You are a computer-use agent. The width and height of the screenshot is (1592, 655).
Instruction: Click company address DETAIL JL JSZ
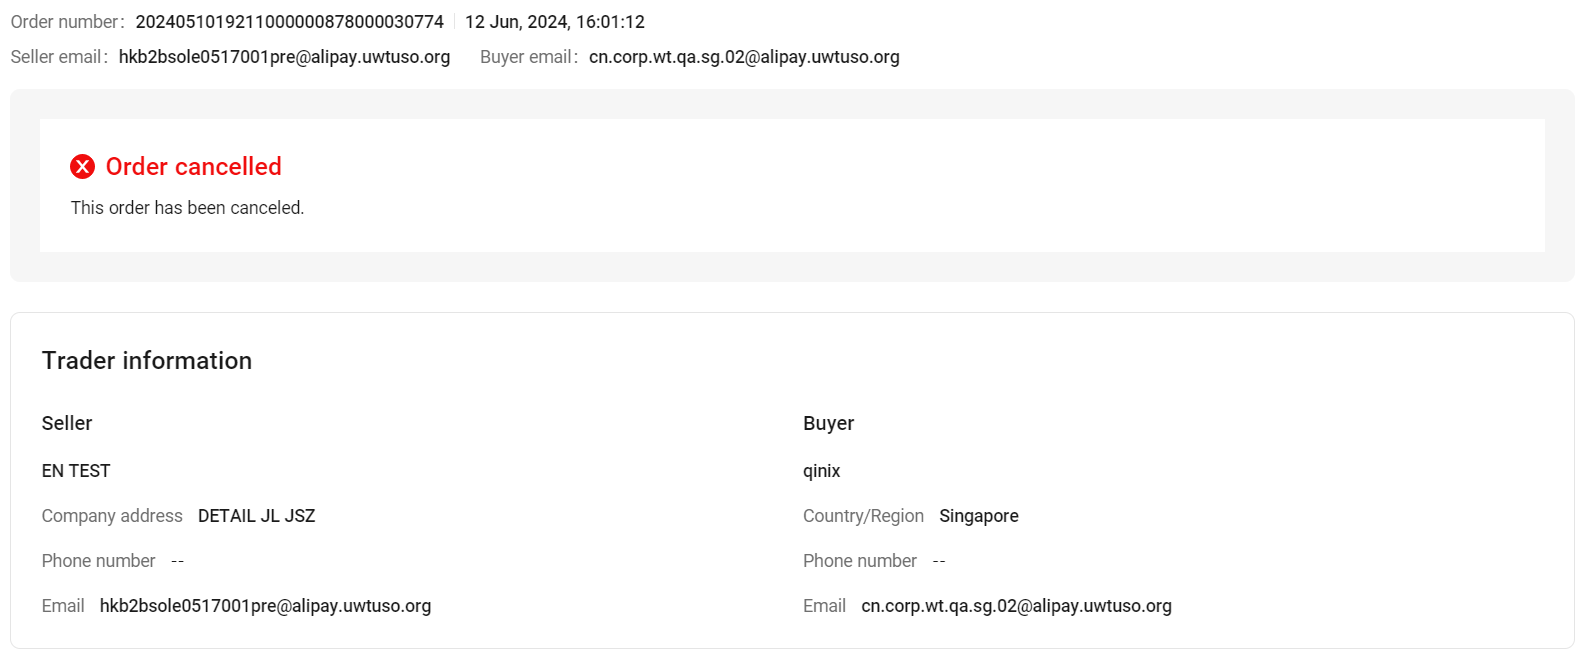coord(256,516)
